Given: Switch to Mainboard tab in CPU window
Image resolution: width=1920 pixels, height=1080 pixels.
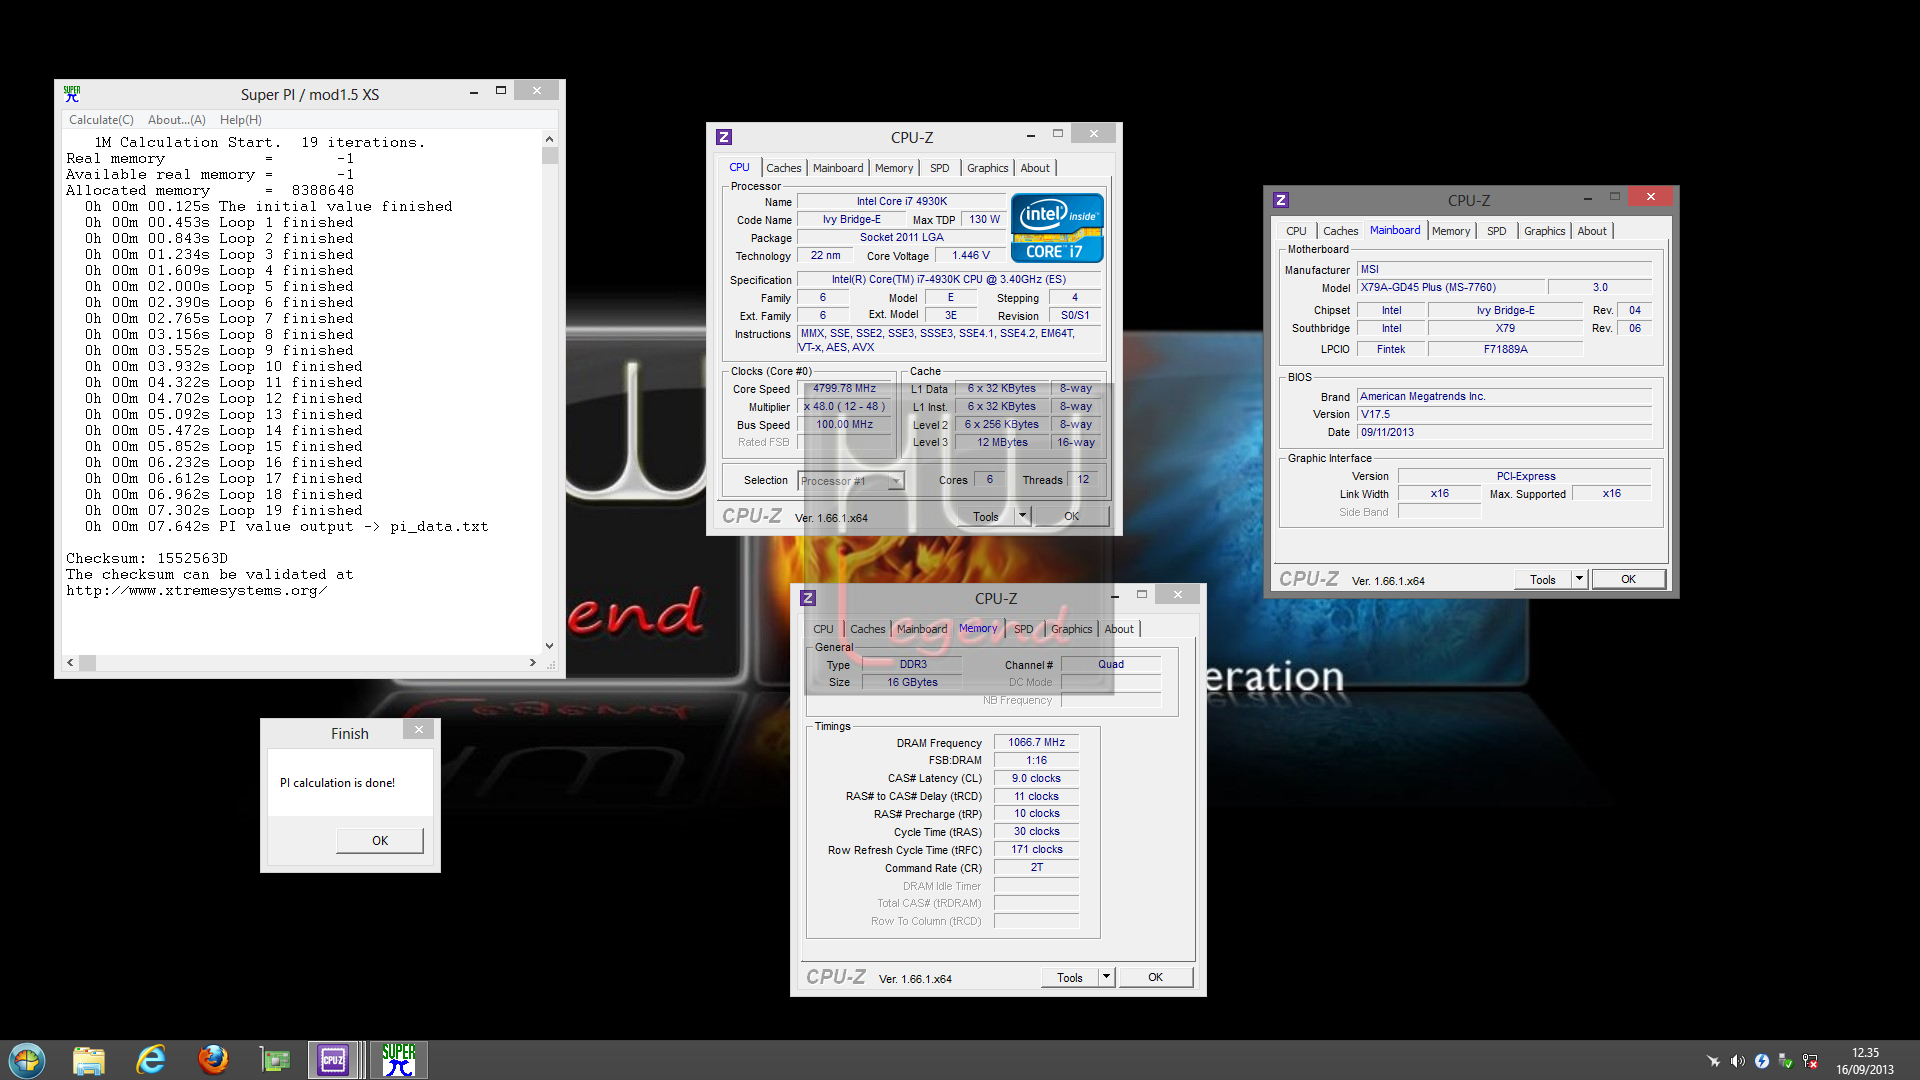Looking at the screenshot, I should (838, 168).
